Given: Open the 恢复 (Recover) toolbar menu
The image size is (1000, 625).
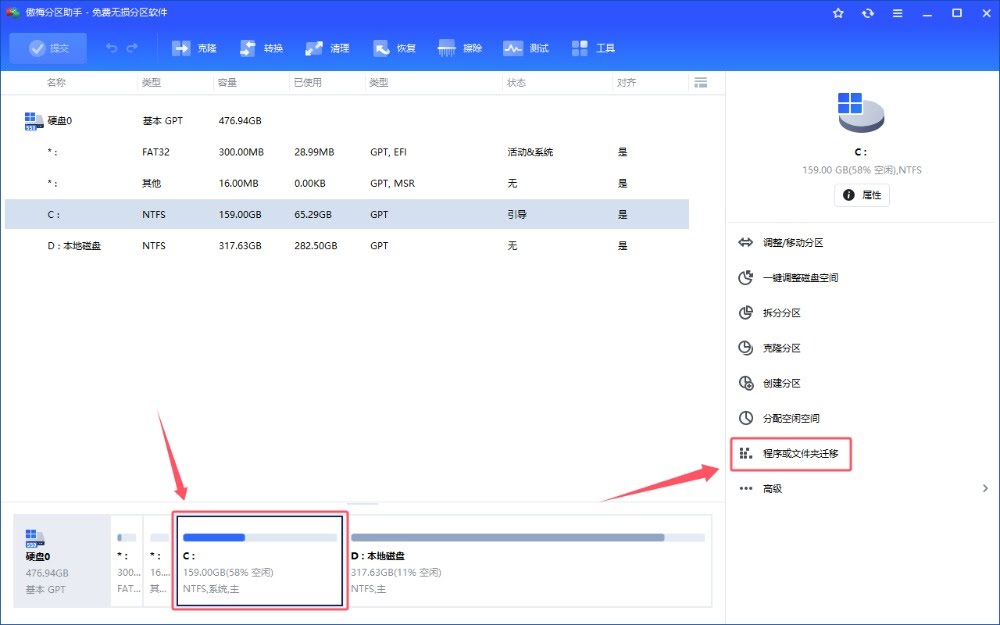Looking at the screenshot, I should click(x=394, y=48).
